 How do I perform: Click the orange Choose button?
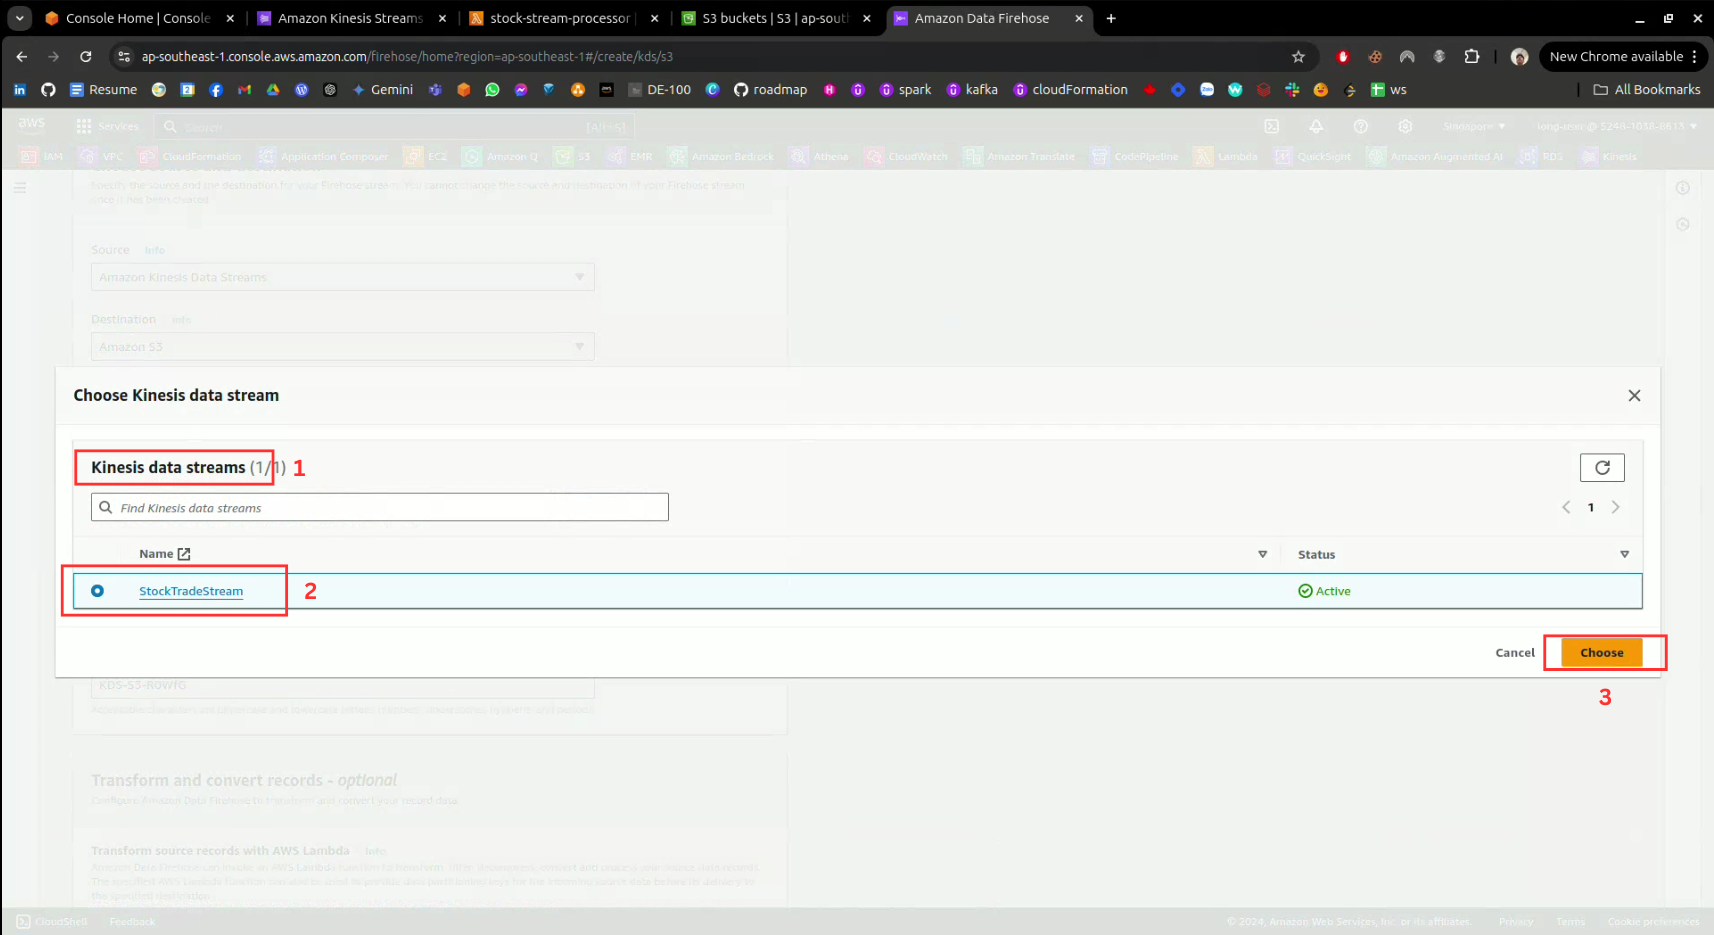(1601, 653)
